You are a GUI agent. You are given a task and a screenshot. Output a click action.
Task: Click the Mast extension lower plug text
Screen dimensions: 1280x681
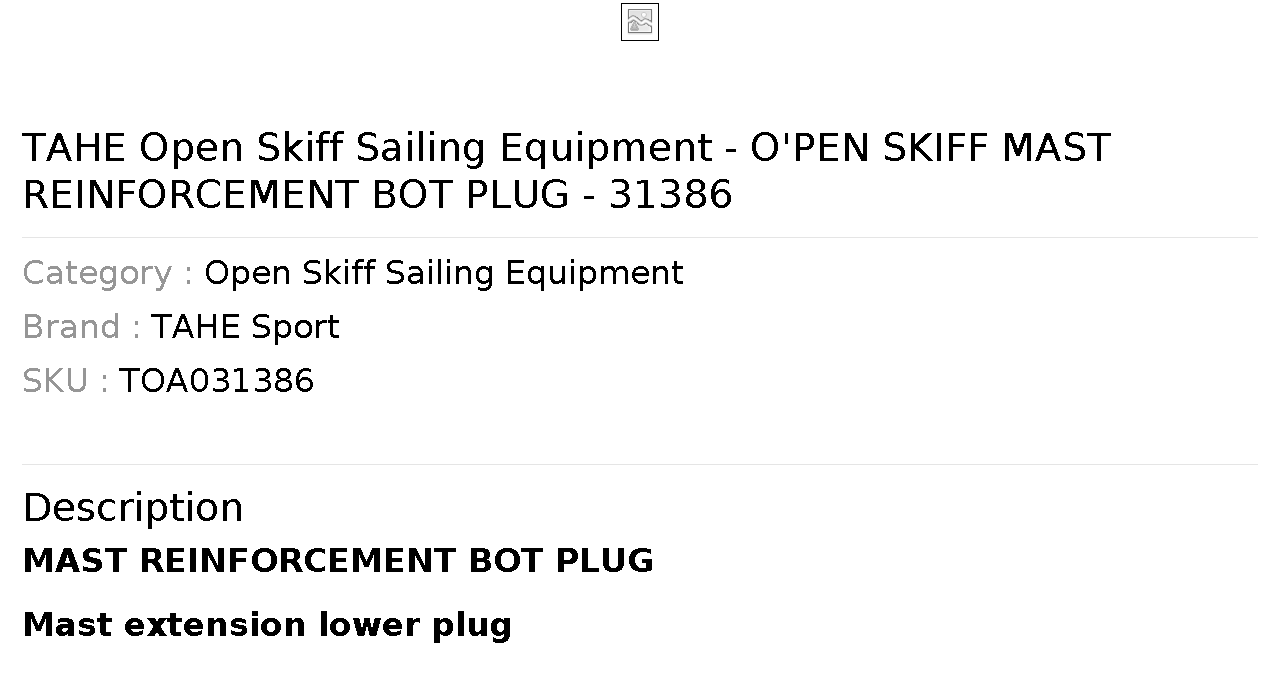[x=267, y=624]
